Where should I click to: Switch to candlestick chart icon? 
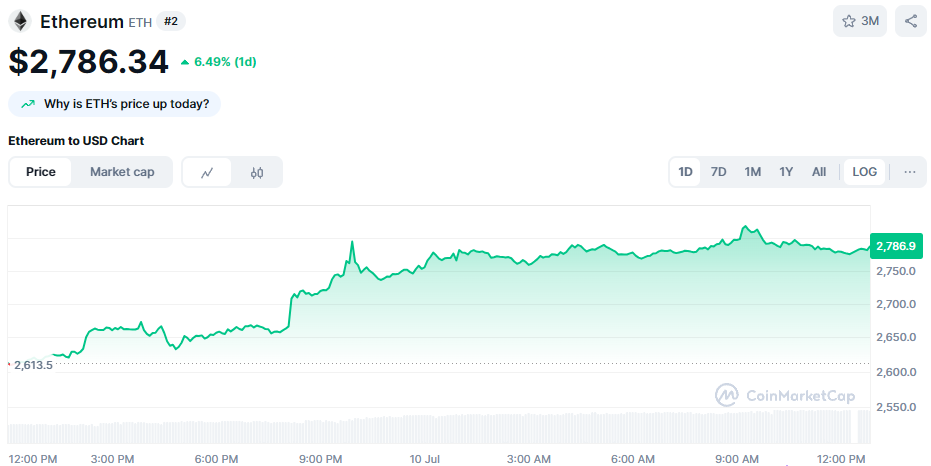(256, 172)
